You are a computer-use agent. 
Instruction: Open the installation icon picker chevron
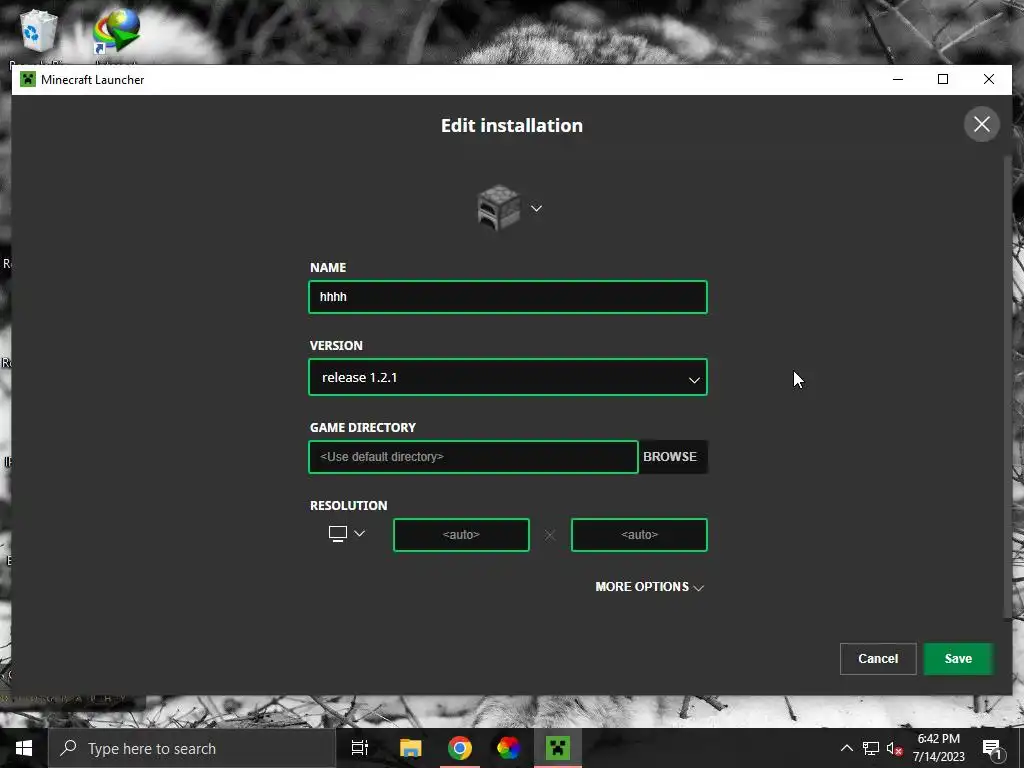pos(536,208)
